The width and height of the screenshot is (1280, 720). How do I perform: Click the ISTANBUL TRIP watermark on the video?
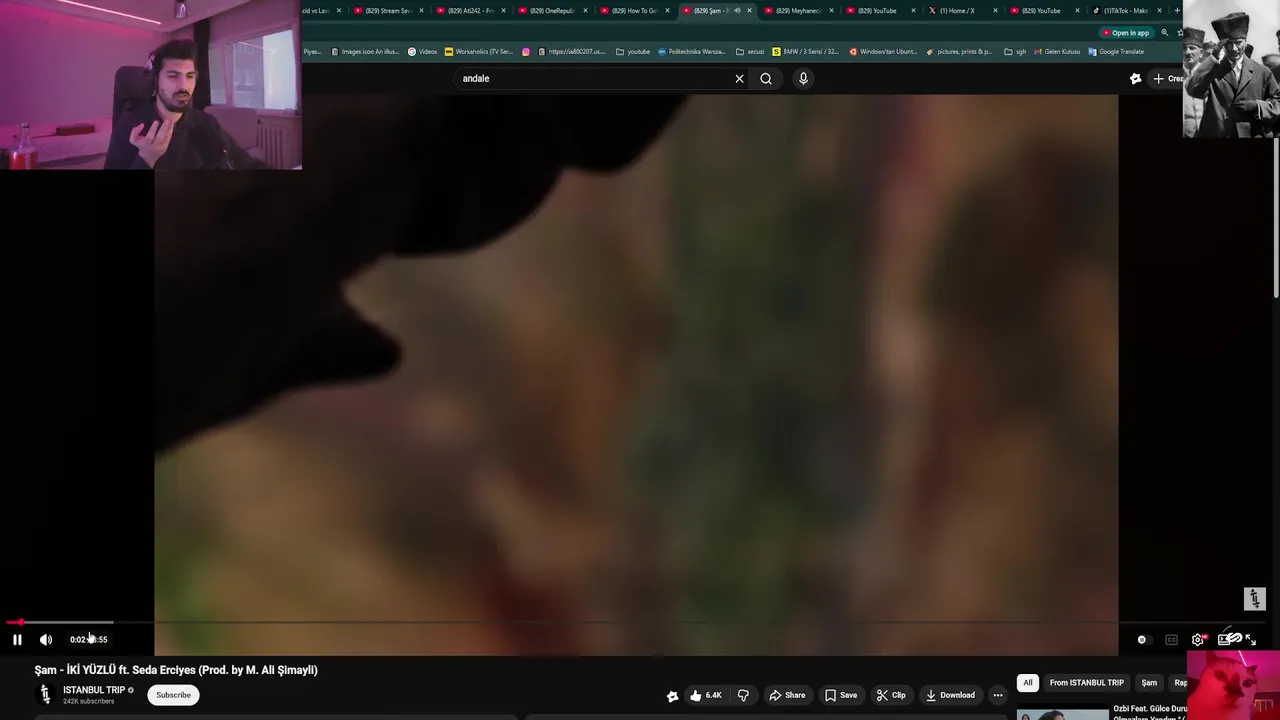[1255, 598]
